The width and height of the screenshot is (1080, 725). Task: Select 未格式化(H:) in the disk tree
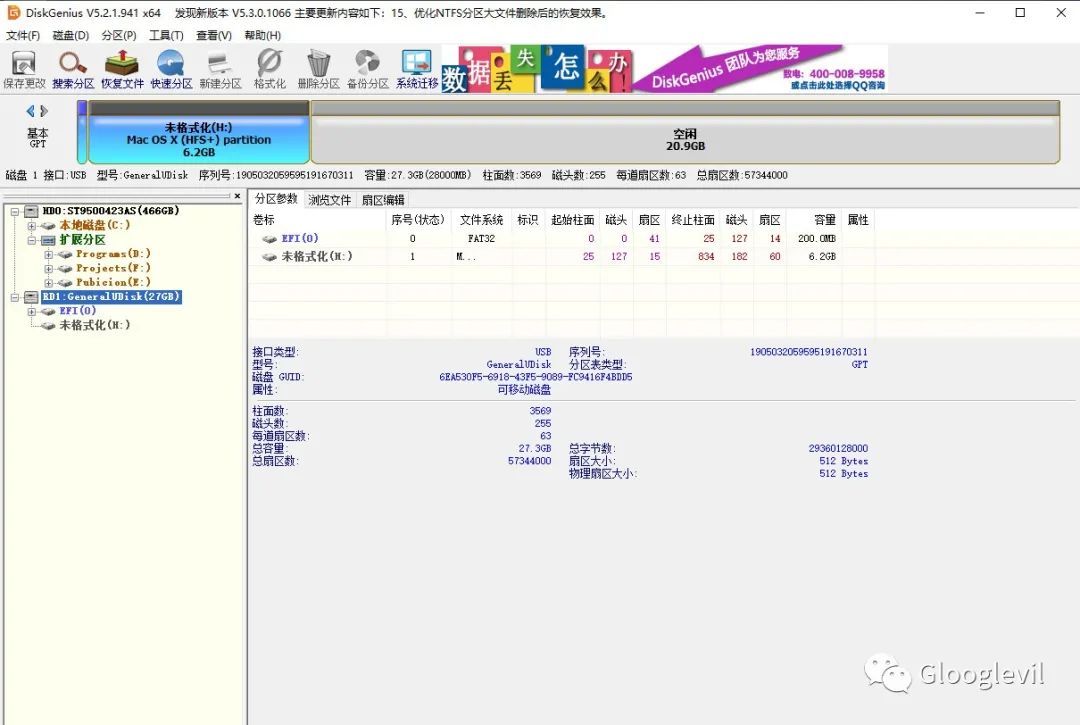(x=94, y=325)
